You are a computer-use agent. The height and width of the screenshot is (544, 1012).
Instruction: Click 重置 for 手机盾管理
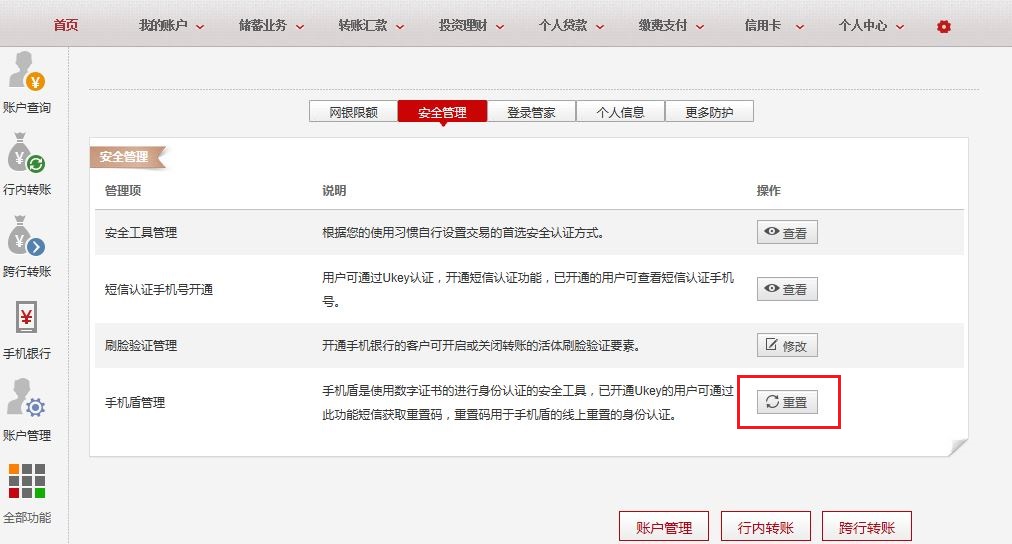point(787,402)
